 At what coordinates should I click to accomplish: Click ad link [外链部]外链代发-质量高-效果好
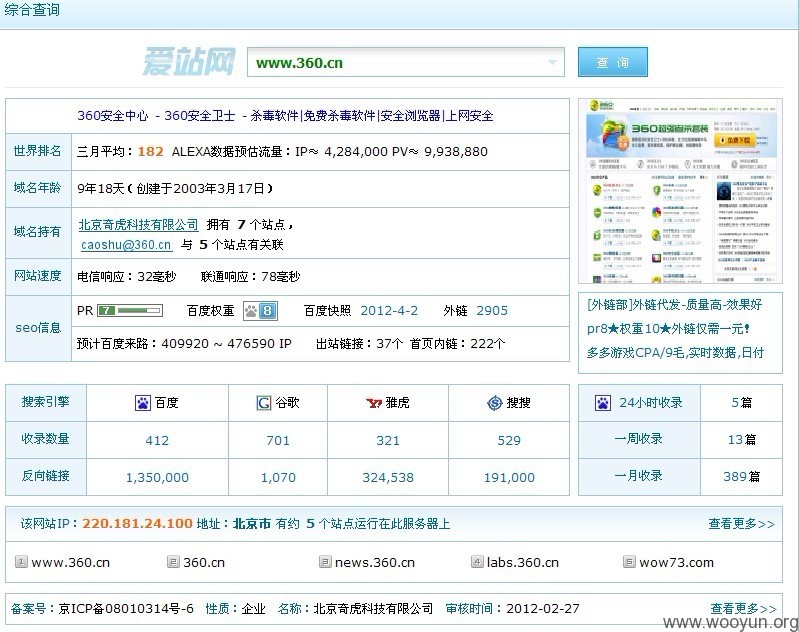point(674,305)
